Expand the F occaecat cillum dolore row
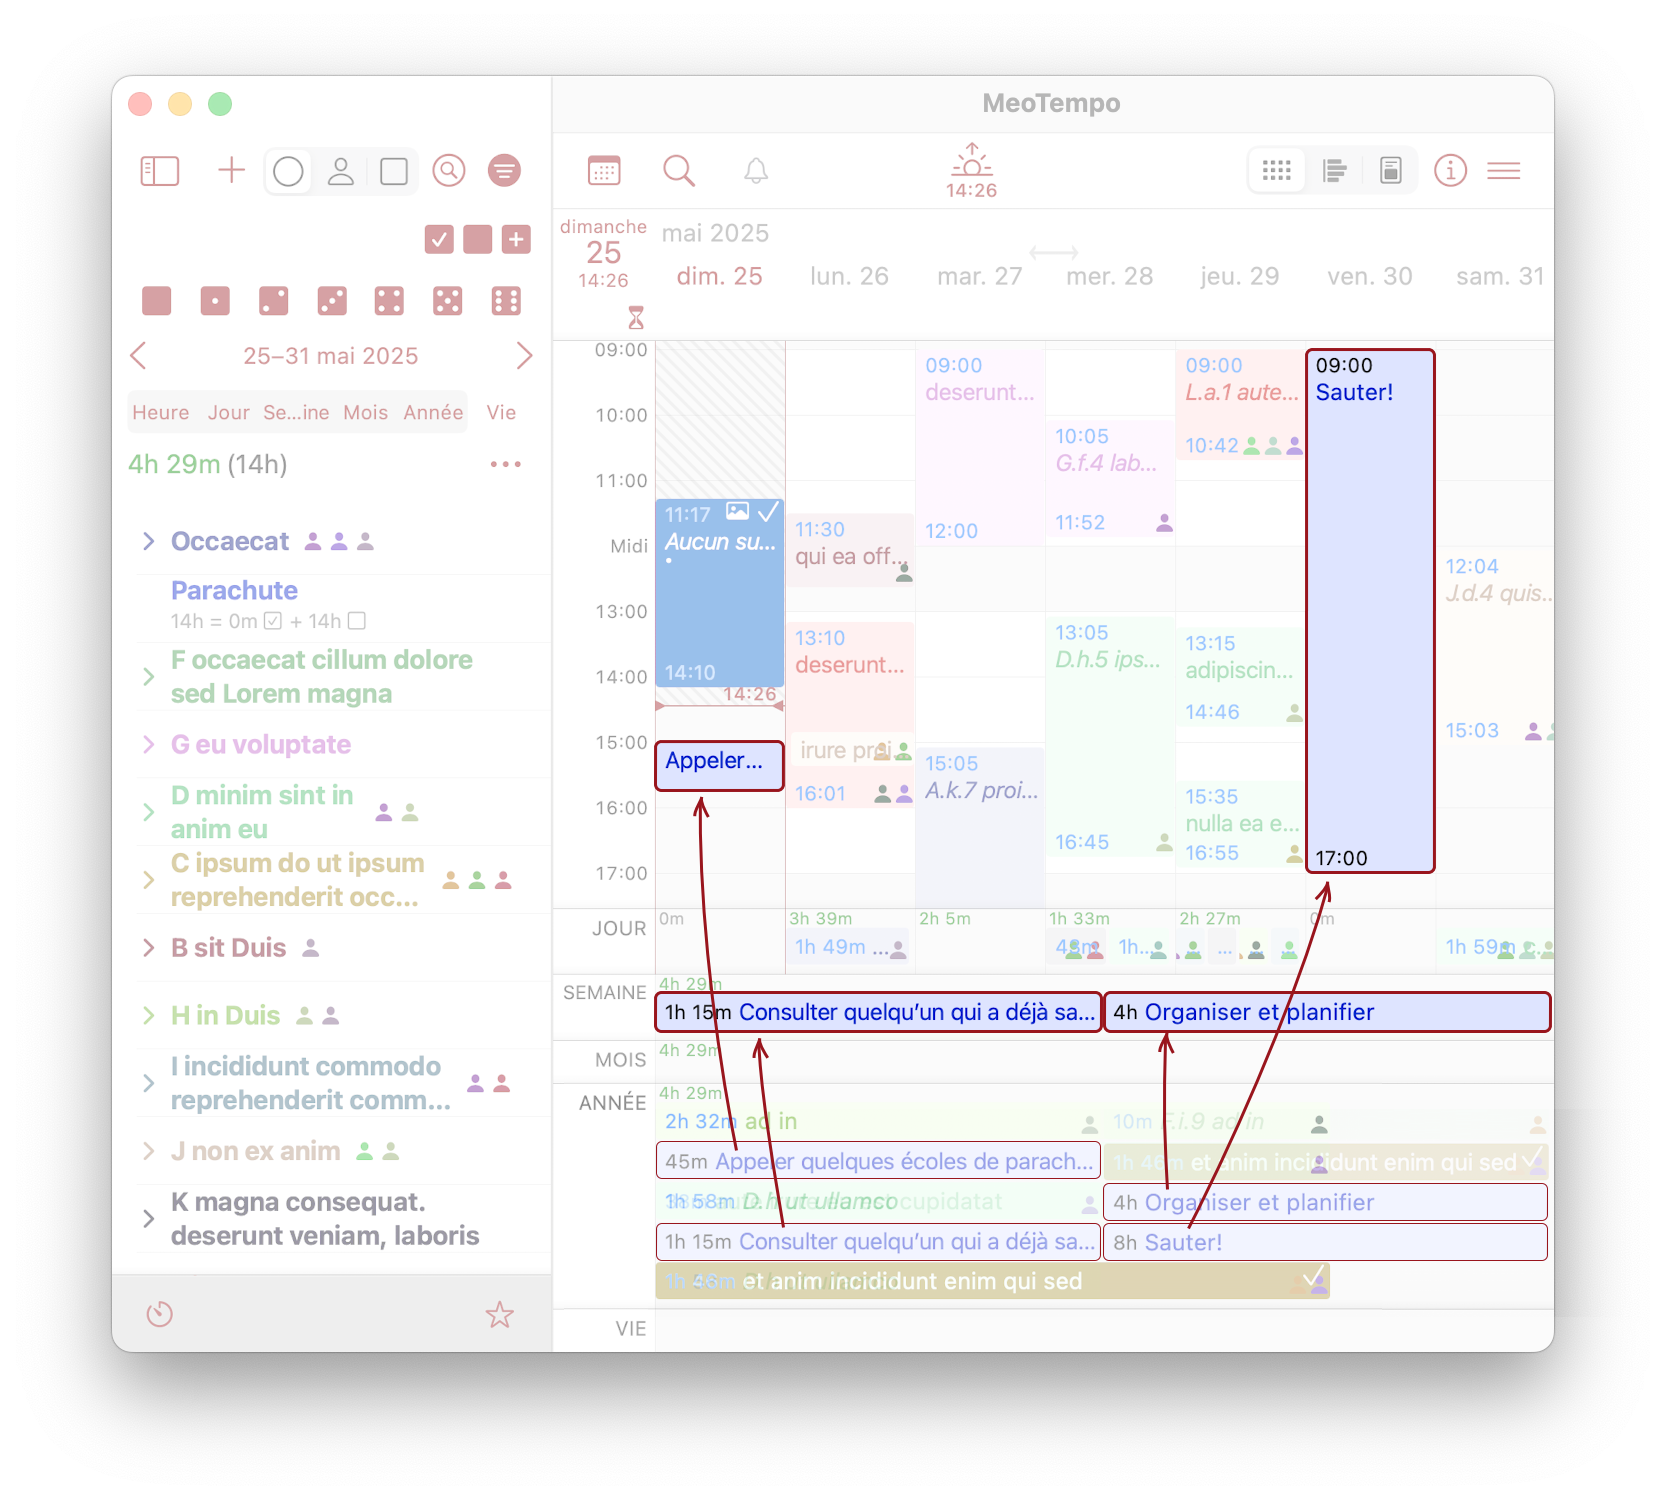The height and width of the screenshot is (1500, 1666). (x=149, y=677)
